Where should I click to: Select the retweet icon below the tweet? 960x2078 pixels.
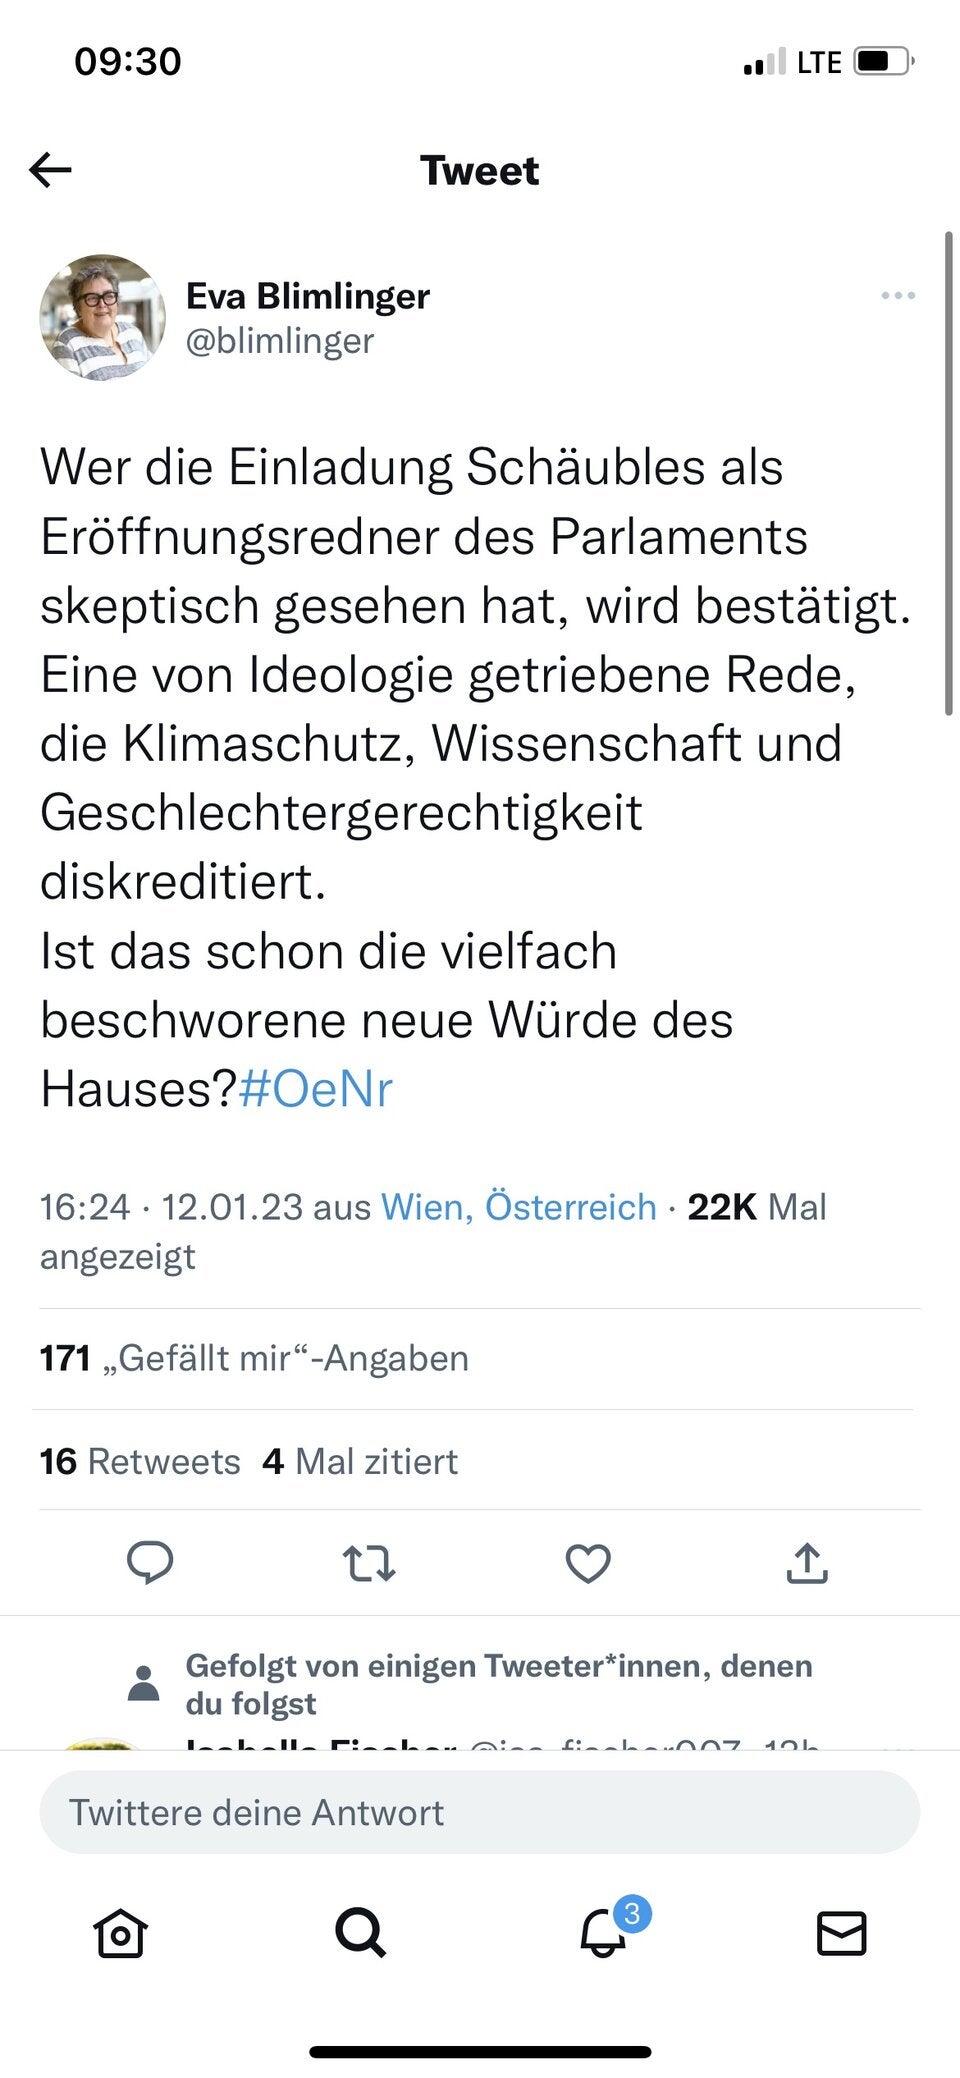[369, 1563]
